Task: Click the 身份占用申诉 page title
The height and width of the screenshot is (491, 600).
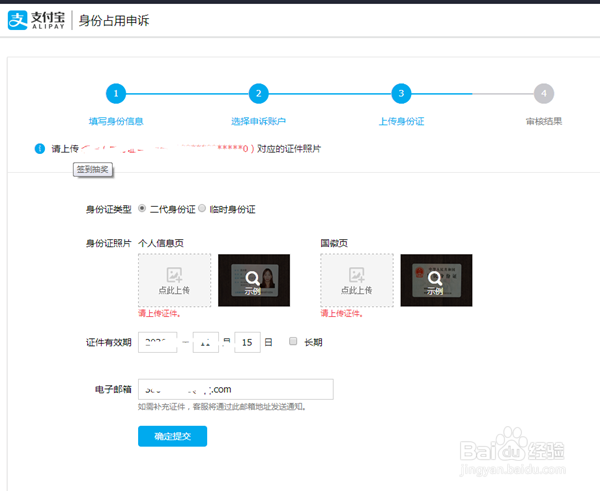Action: click(x=114, y=20)
